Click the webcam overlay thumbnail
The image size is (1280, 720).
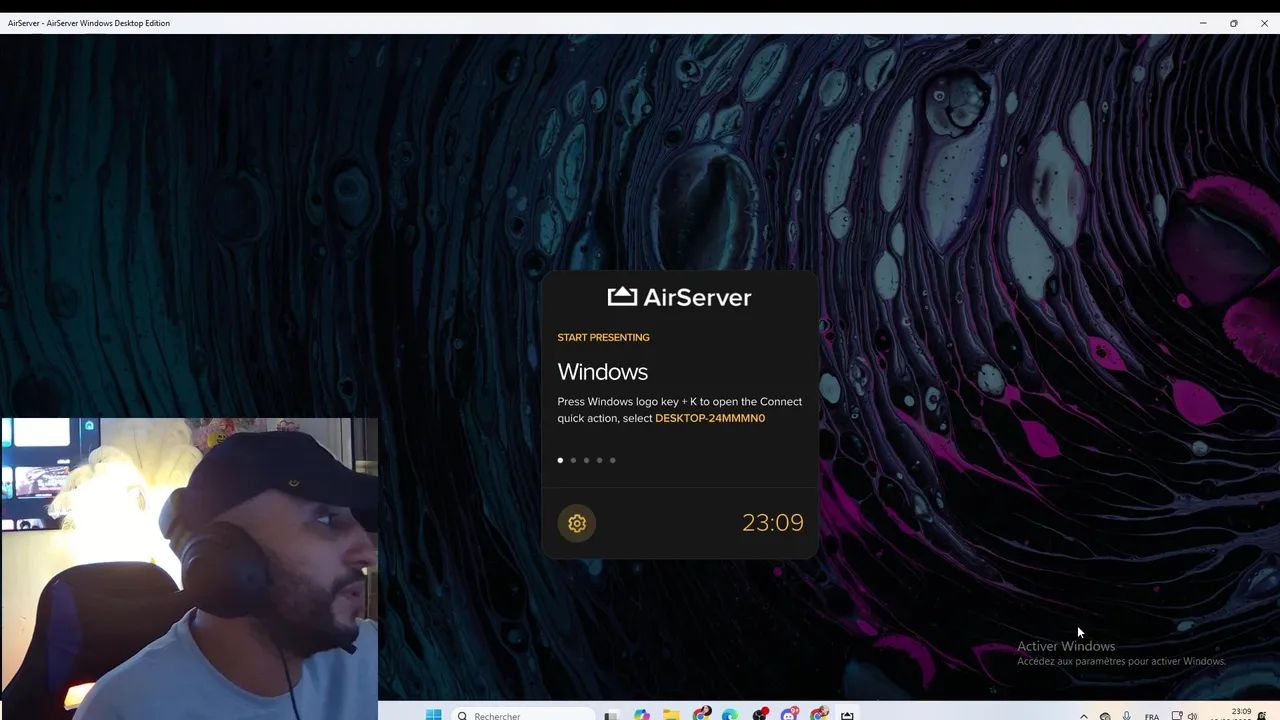189,569
